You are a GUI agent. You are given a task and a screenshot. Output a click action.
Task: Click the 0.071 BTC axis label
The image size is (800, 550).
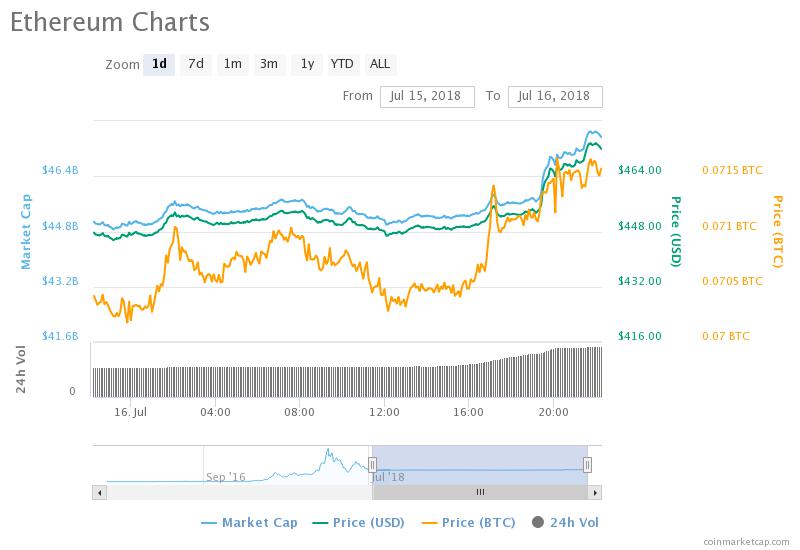(x=729, y=226)
